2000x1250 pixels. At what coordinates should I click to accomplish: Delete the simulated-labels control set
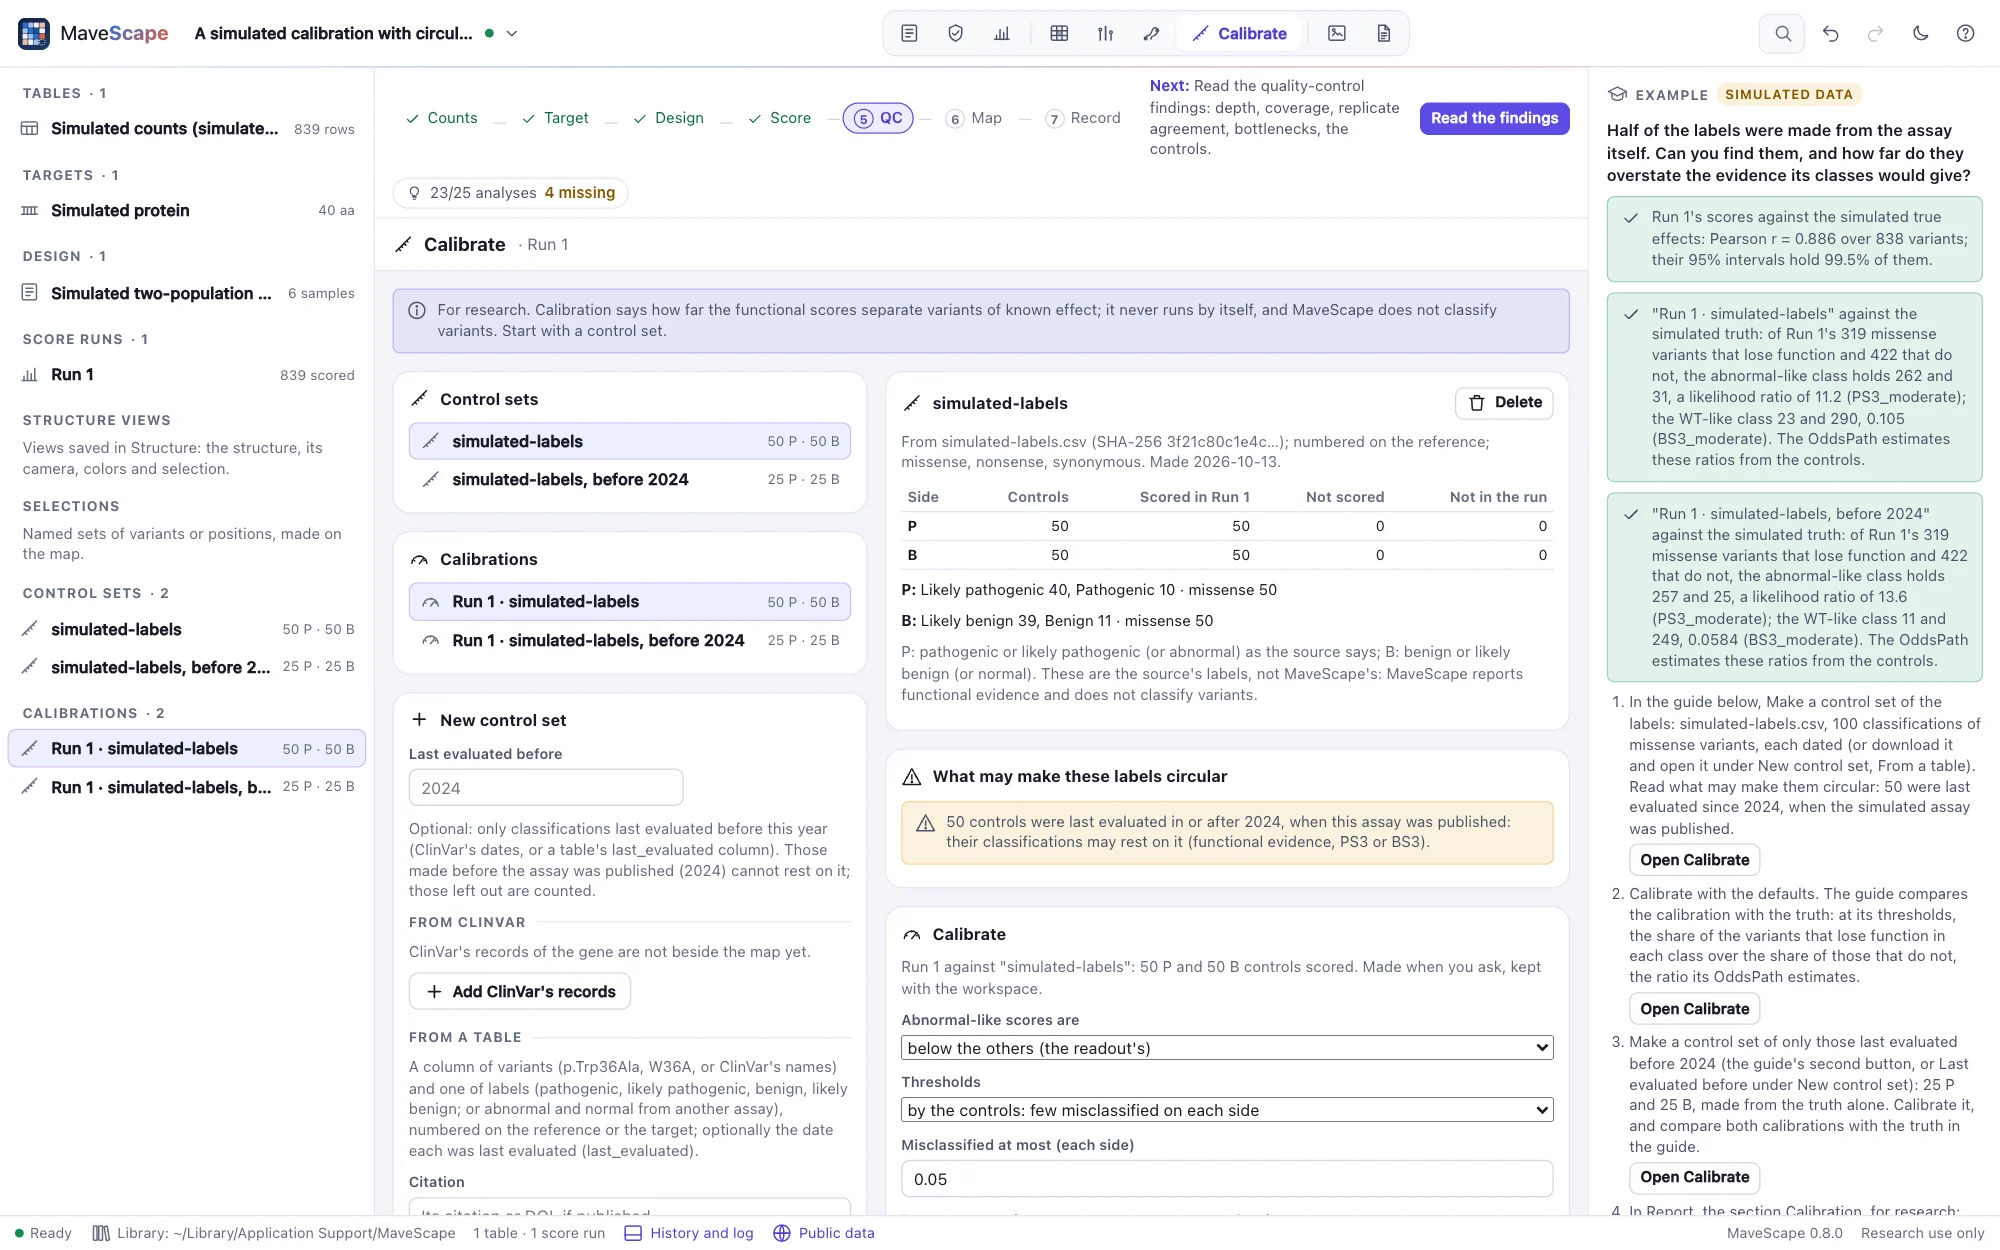click(1504, 402)
